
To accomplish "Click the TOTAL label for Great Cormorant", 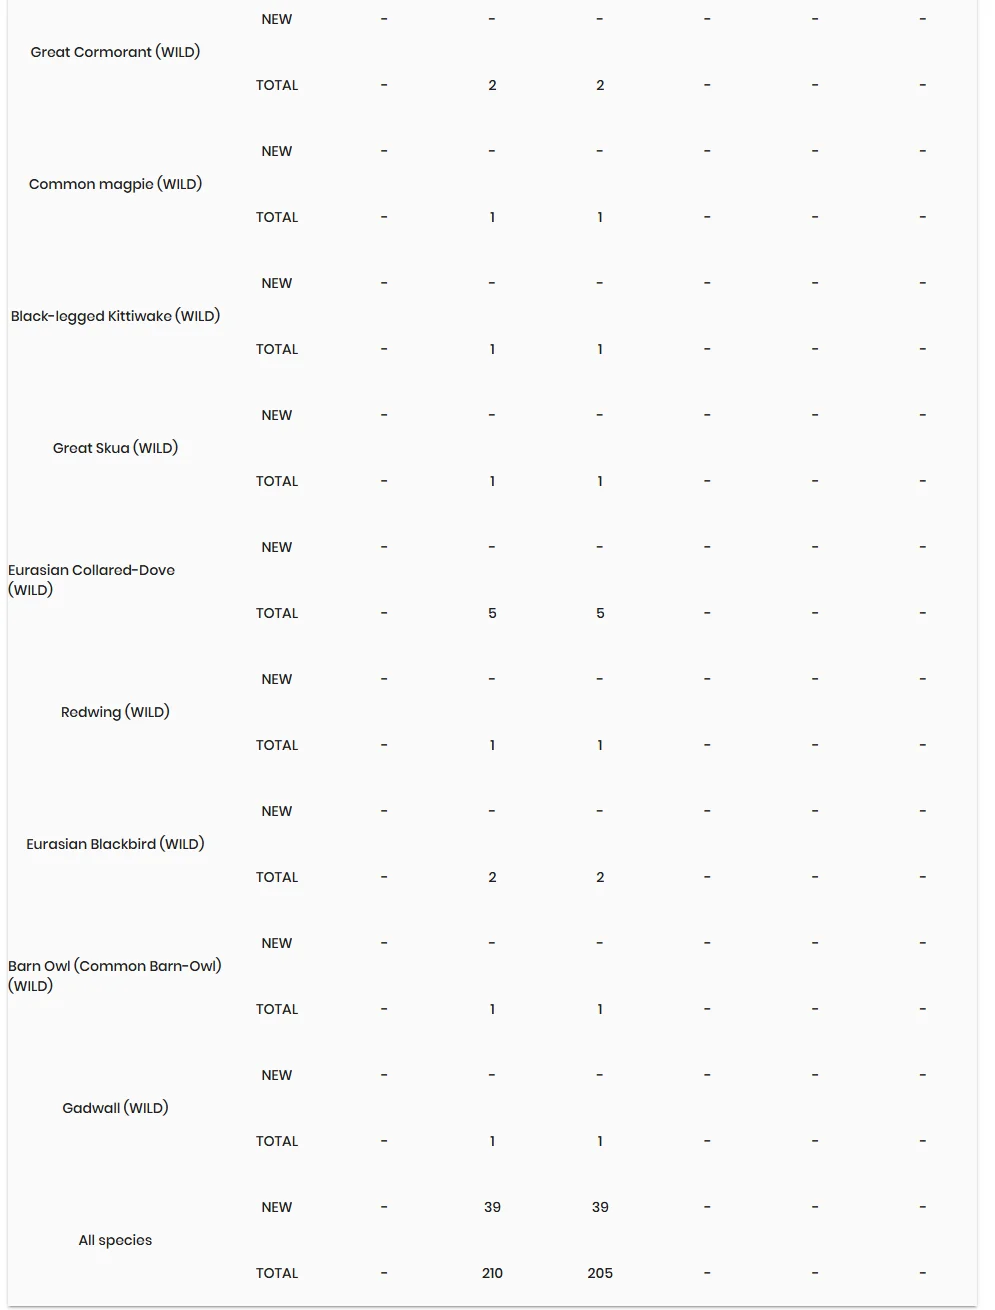I will pyautogui.click(x=277, y=85).
